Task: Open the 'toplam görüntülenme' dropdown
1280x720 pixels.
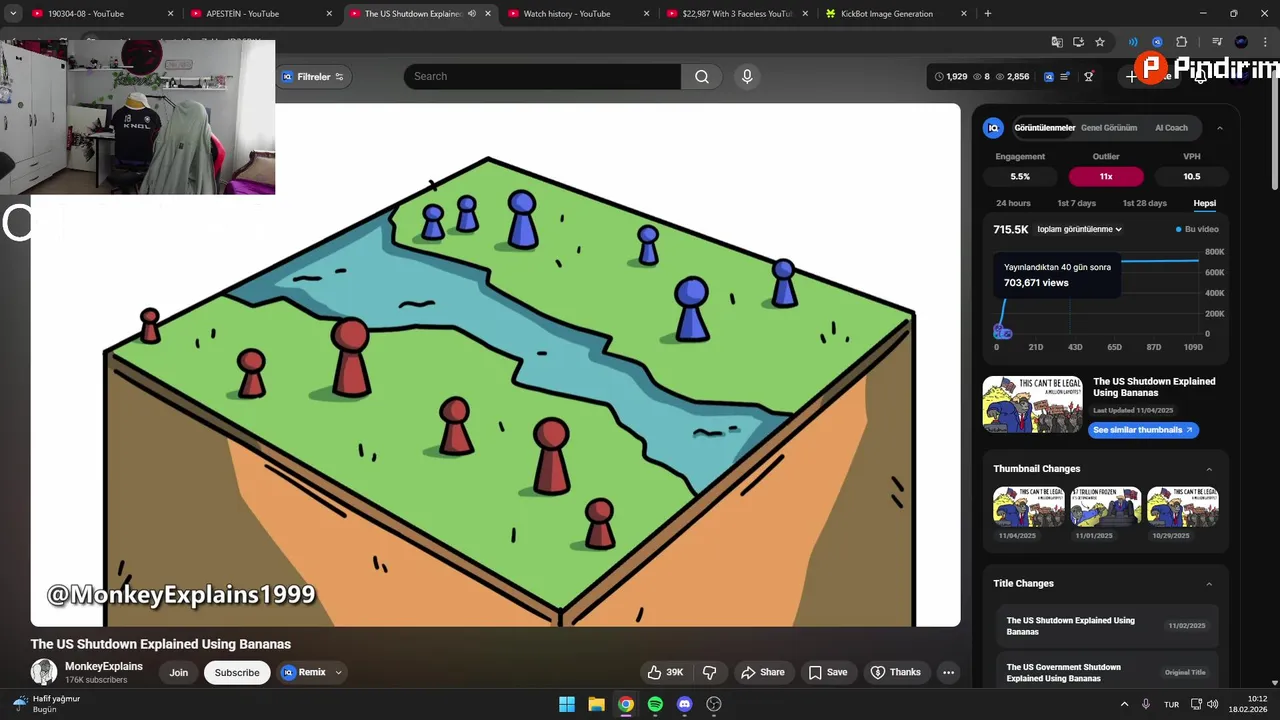Action: point(1079,229)
